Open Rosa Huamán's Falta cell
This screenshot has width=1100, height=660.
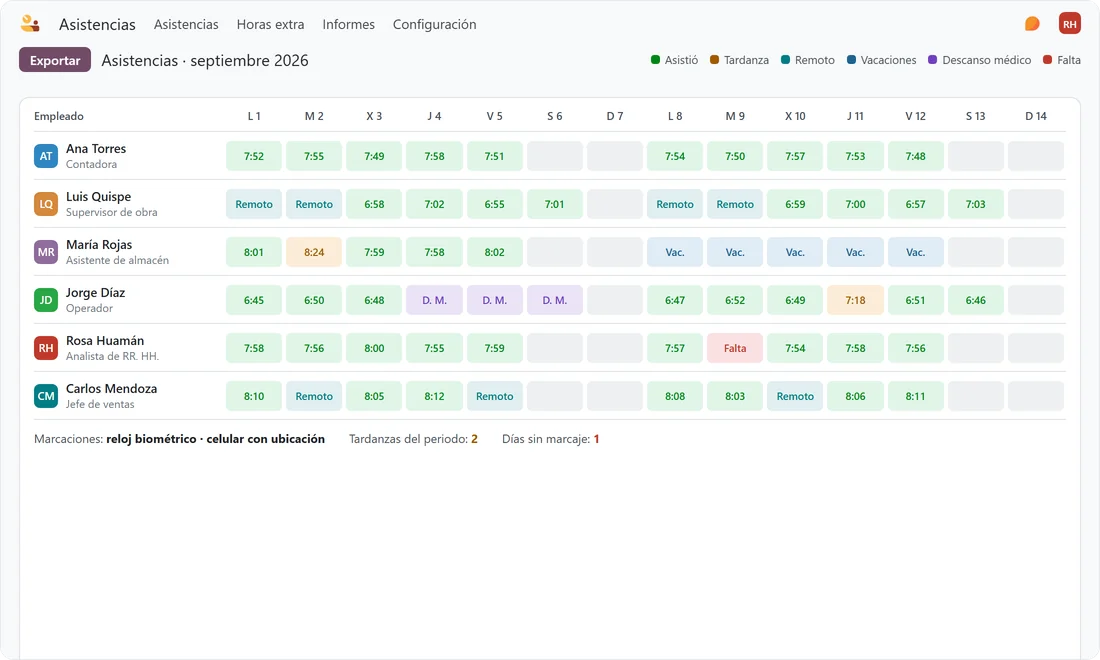735,348
